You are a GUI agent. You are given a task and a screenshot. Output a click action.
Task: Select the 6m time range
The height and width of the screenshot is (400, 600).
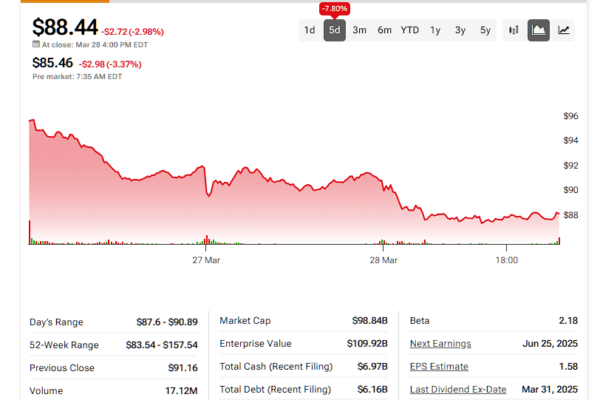(x=385, y=30)
